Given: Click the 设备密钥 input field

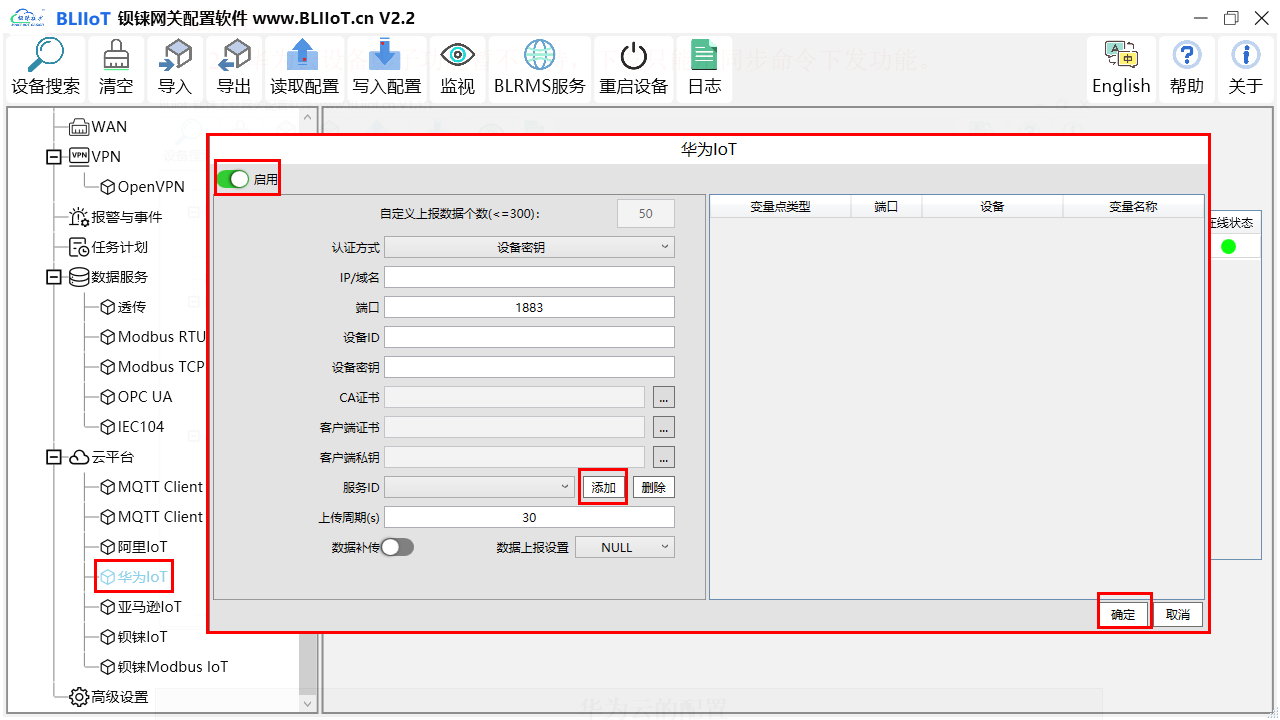Looking at the screenshot, I should coord(529,367).
